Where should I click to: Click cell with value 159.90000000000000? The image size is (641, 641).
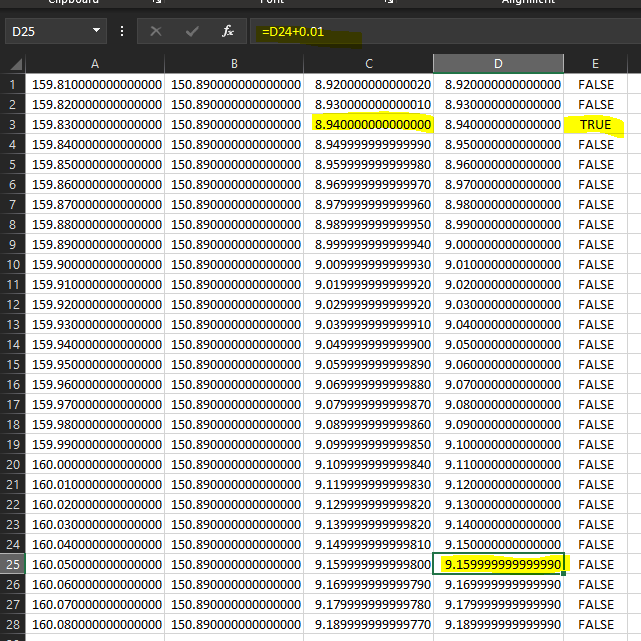pos(95,264)
